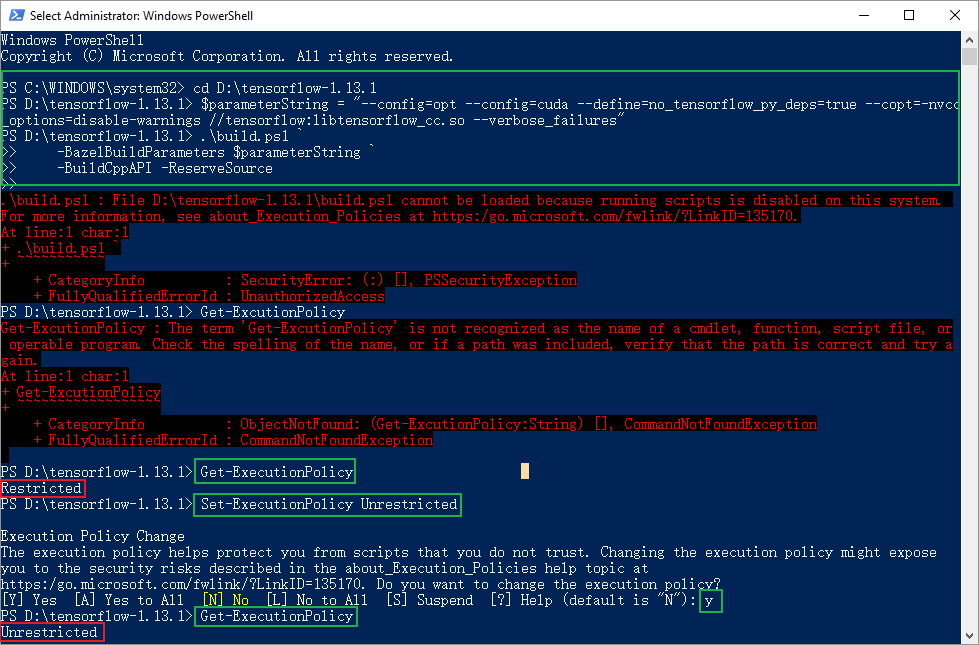Select the Set-ExecutionPolicy Unrestricted command text

pos(327,504)
